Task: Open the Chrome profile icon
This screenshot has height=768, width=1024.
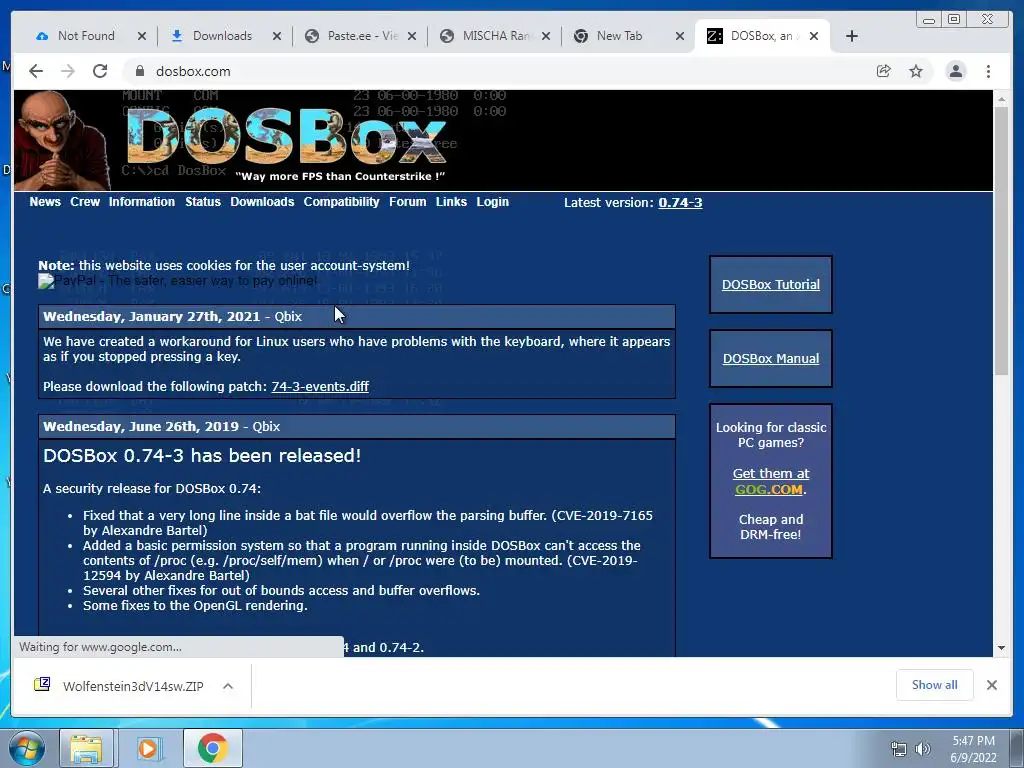Action: (955, 71)
